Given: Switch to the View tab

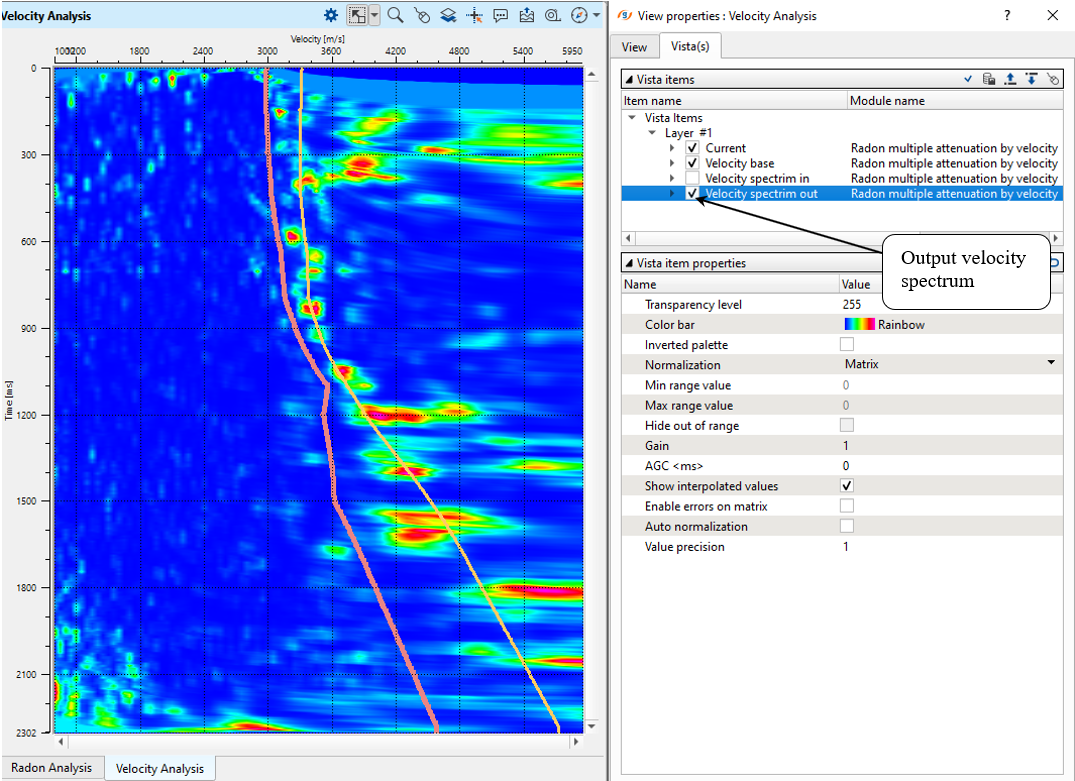Looking at the screenshot, I should coord(634,47).
